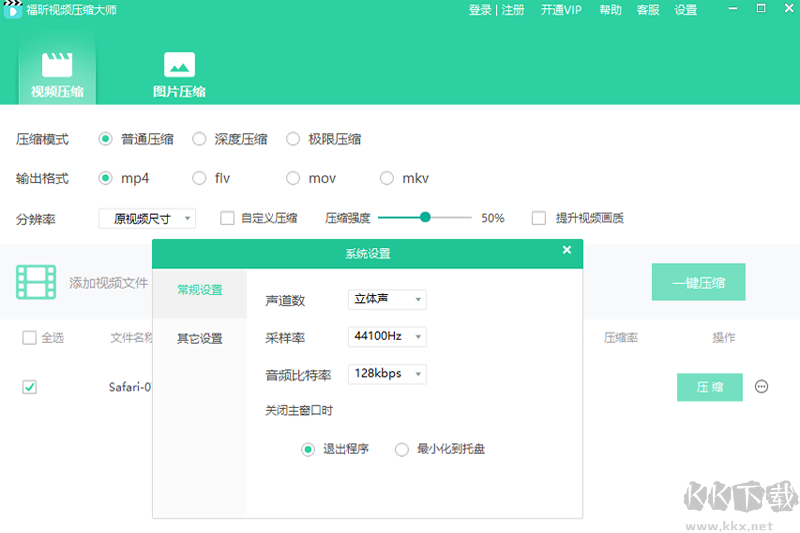
Task: Click the app logo in title bar
Action: tap(14, 10)
